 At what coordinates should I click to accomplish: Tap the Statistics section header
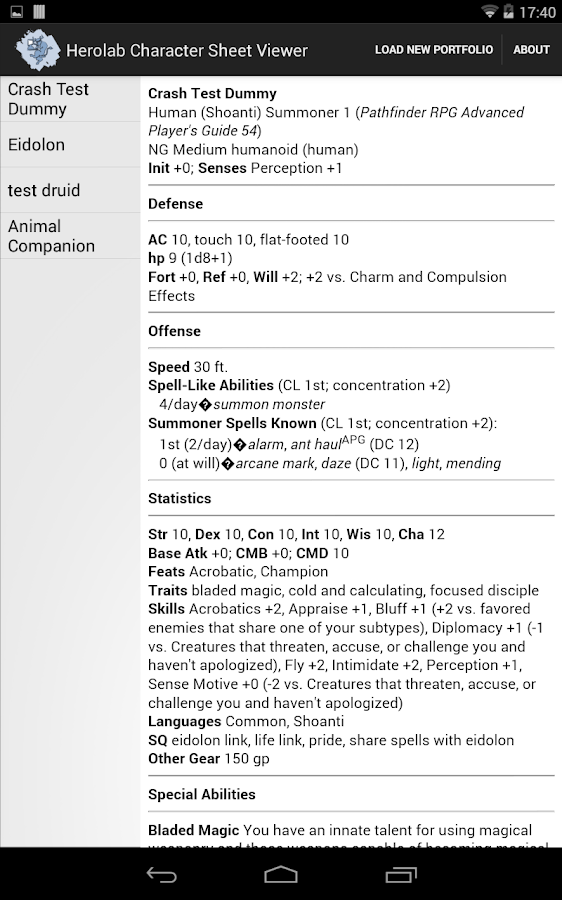pos(180,498)
